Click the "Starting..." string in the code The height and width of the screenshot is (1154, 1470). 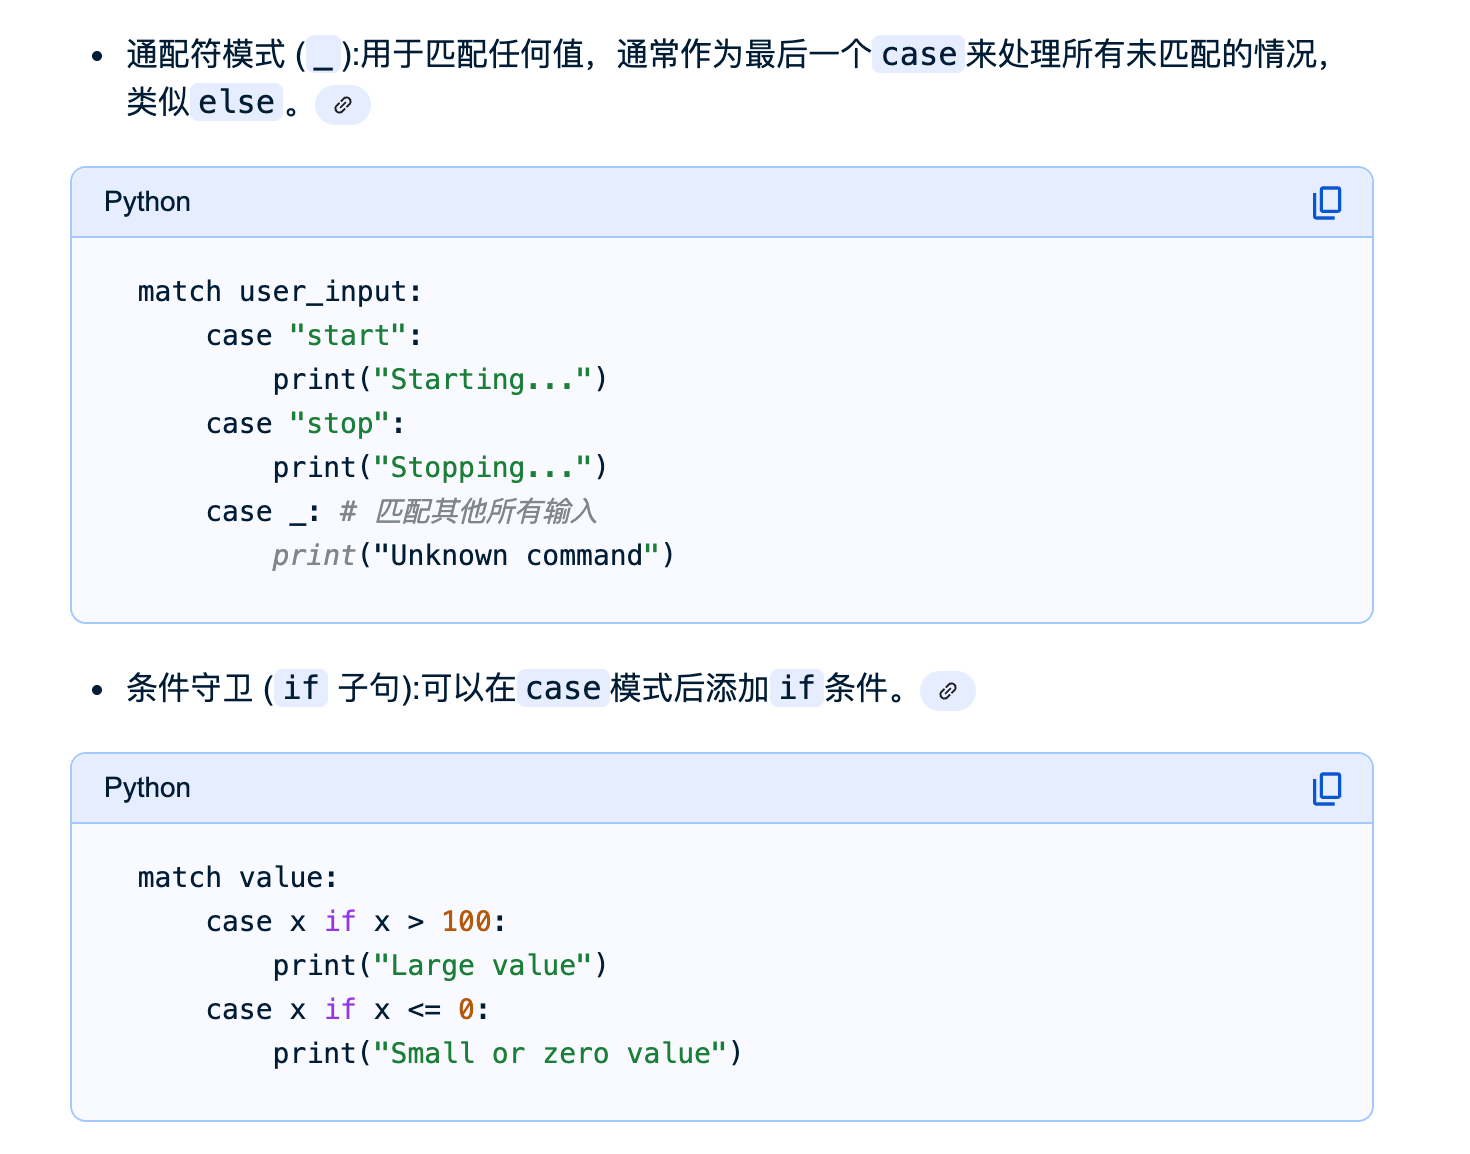pyautogui.click(x=482, y=380)
